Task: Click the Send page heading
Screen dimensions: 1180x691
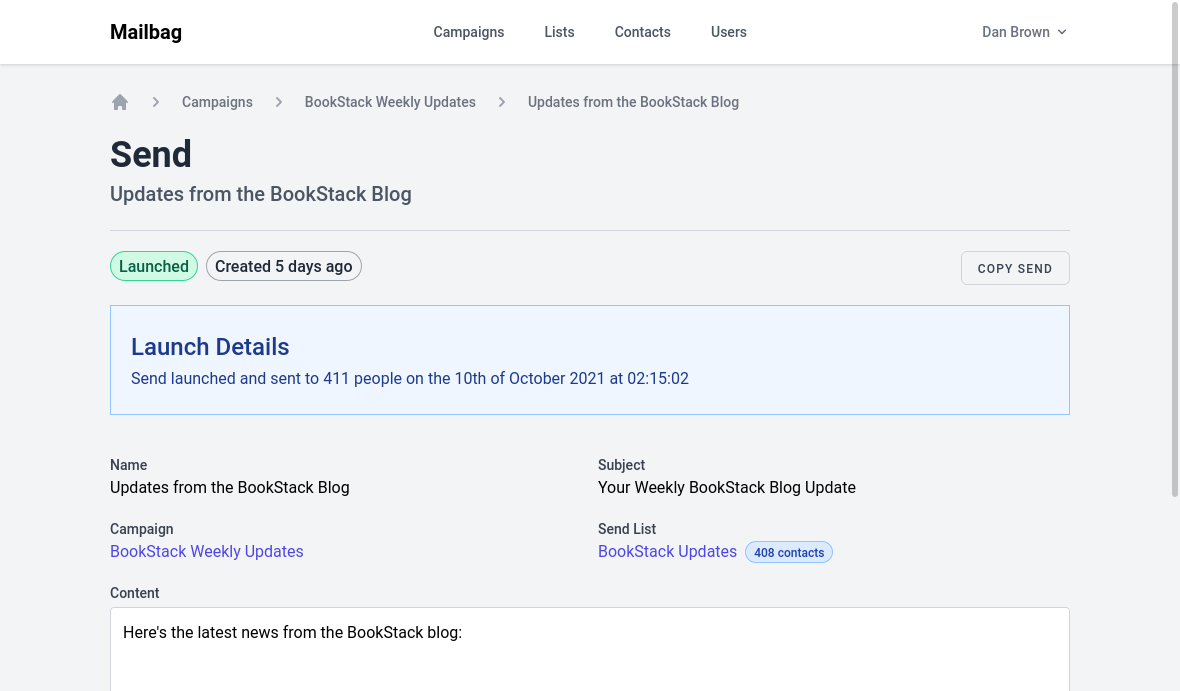Action: [x=151, y=154]
